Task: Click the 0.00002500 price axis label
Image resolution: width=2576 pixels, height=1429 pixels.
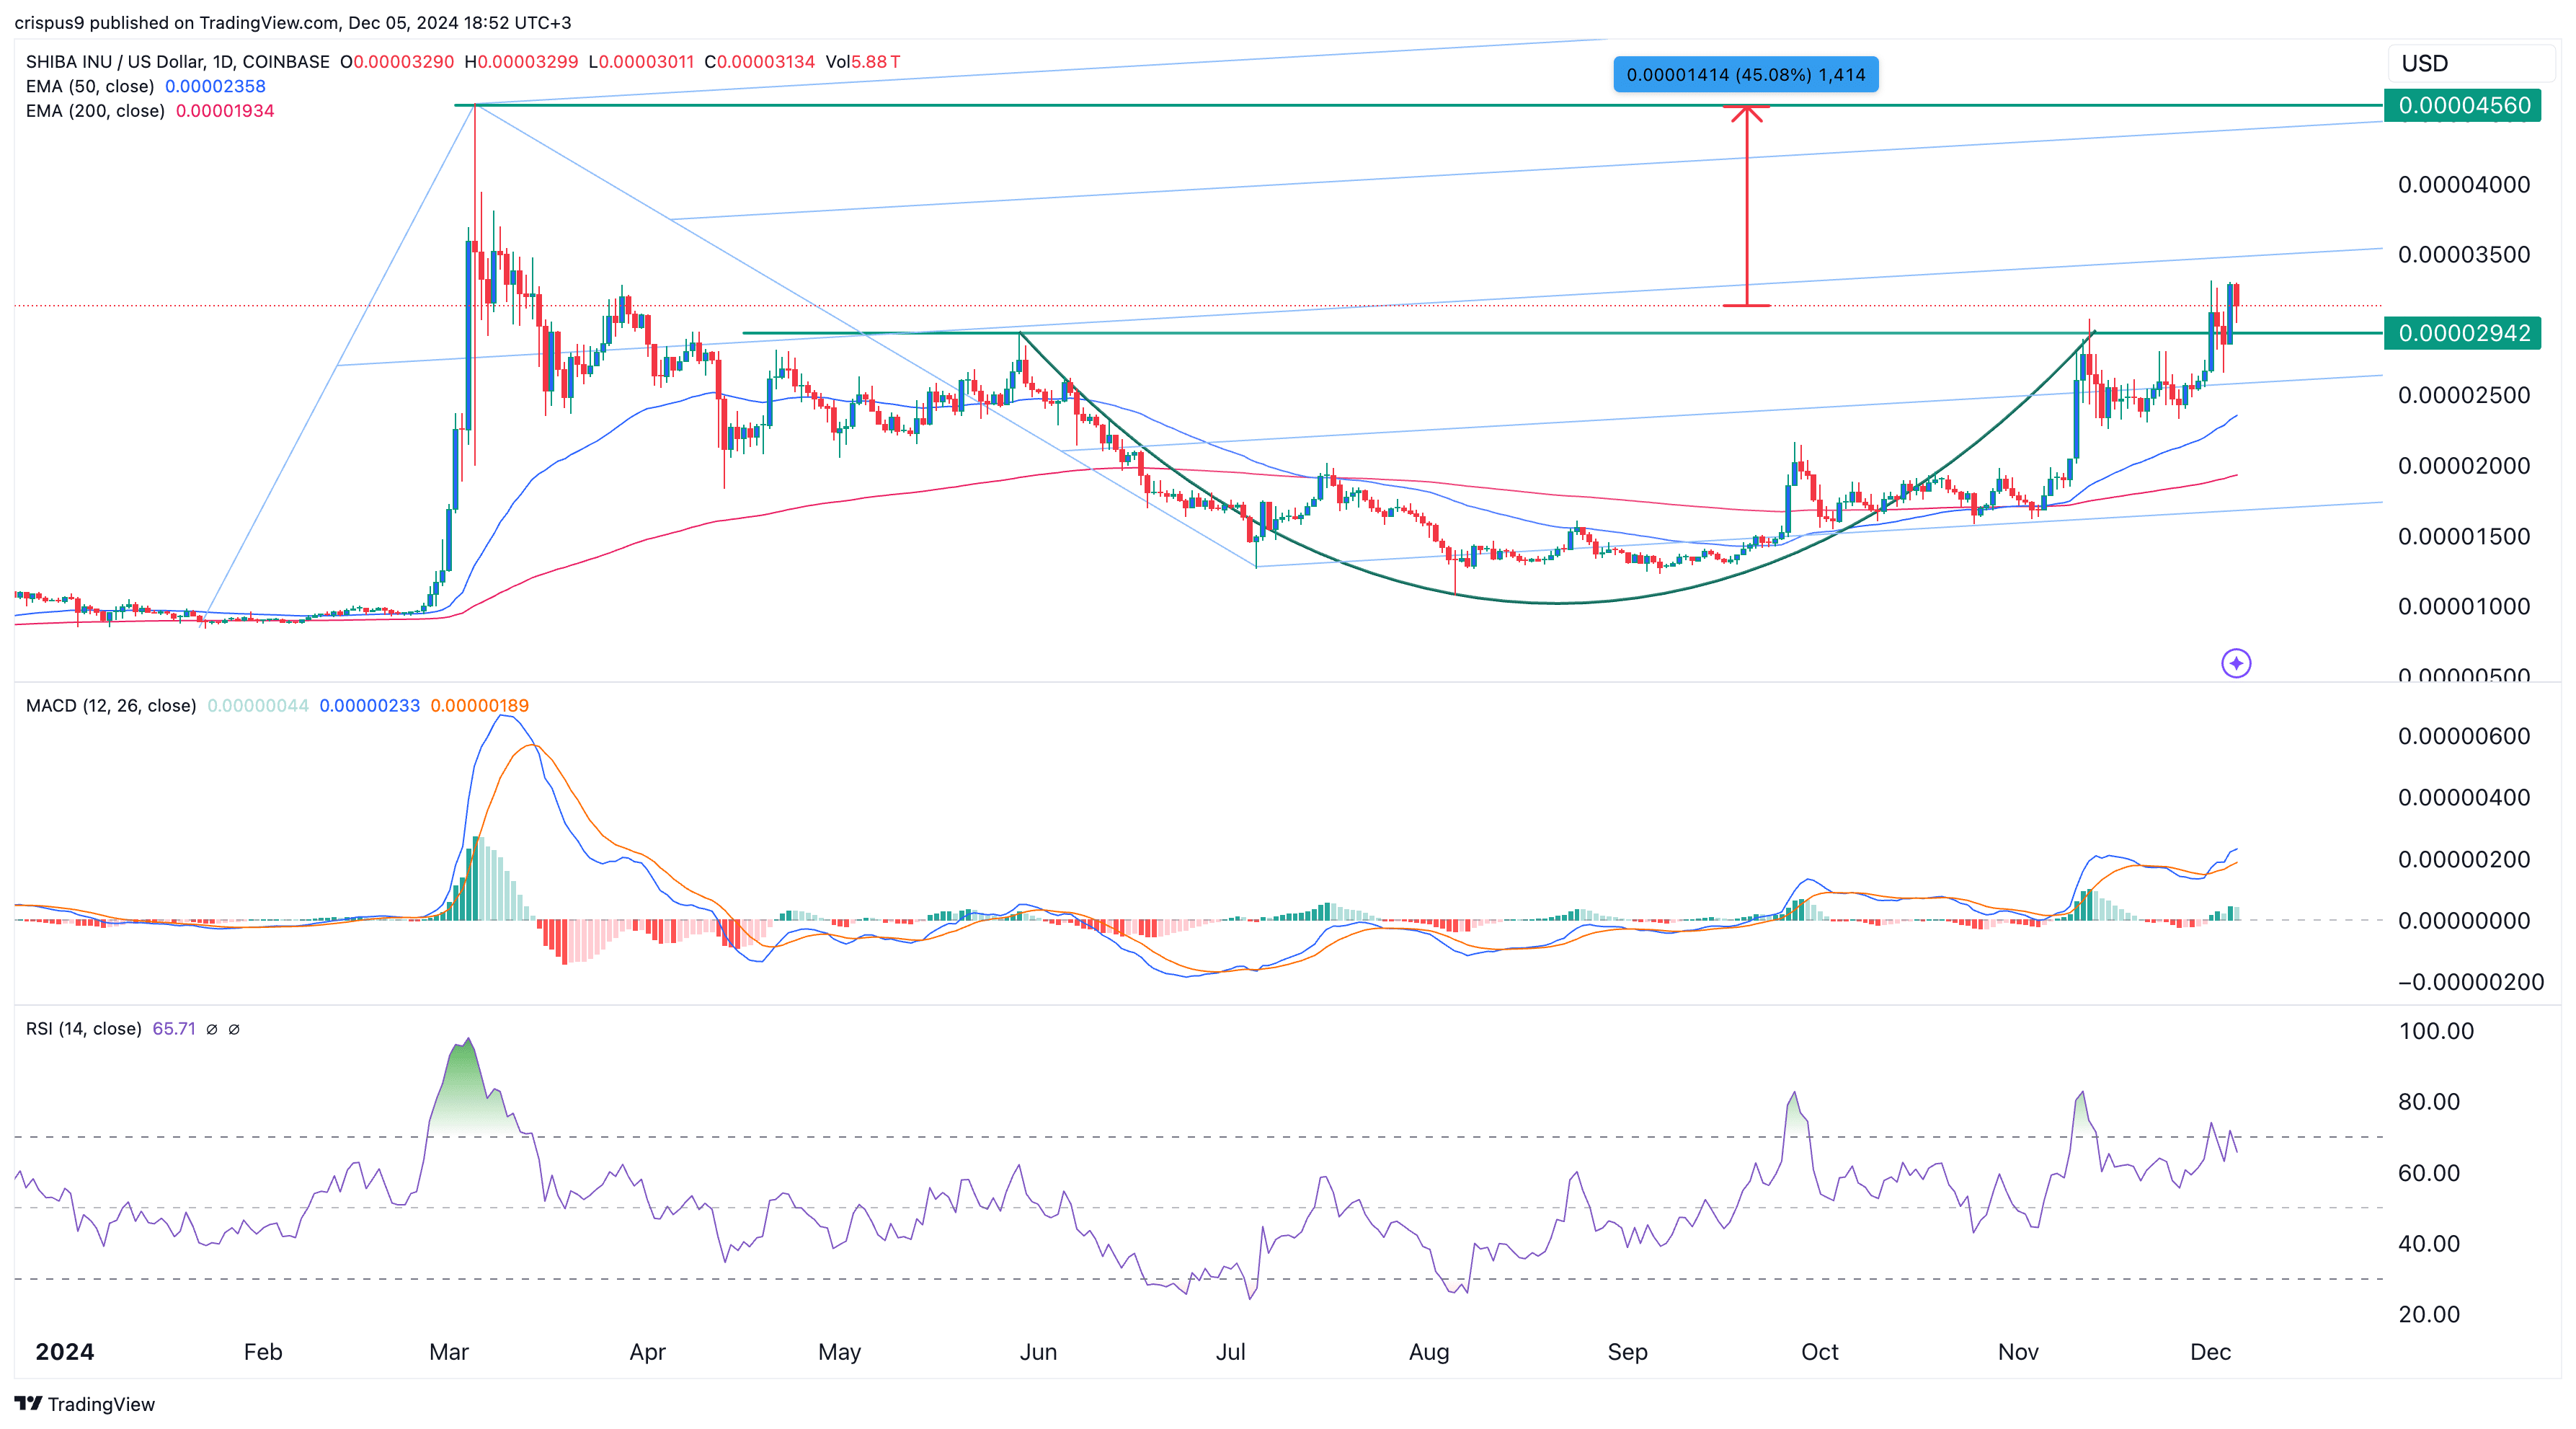Action: click(x=2464, y=395)
